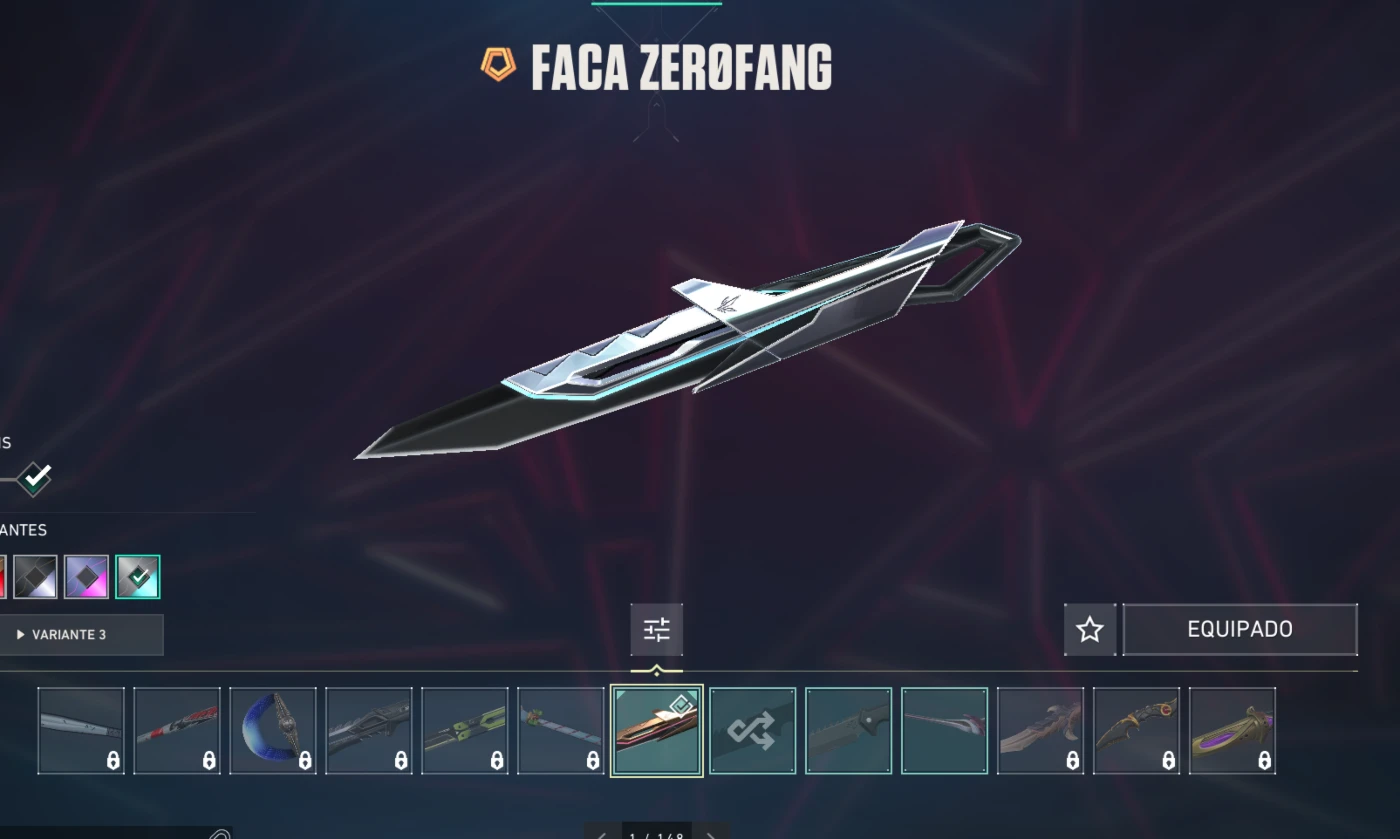The image size is (1400, 839).
Task: Select the locked blue crescent blade skin
Action: point(273,731)
